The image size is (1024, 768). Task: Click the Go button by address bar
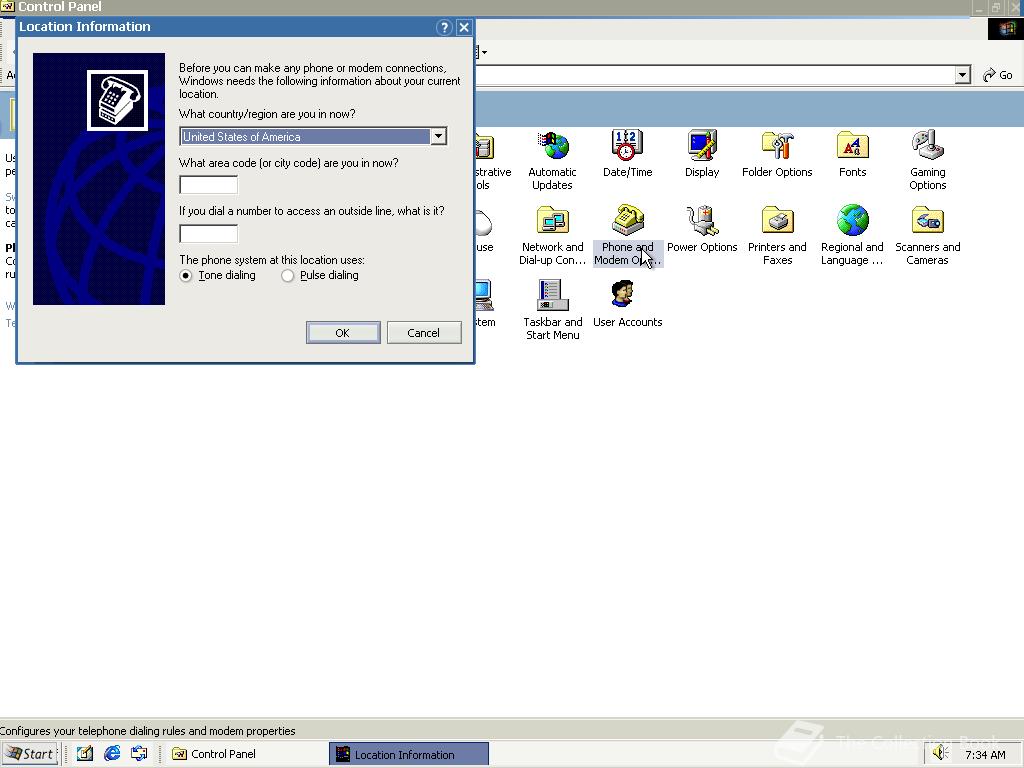point(998,75)
